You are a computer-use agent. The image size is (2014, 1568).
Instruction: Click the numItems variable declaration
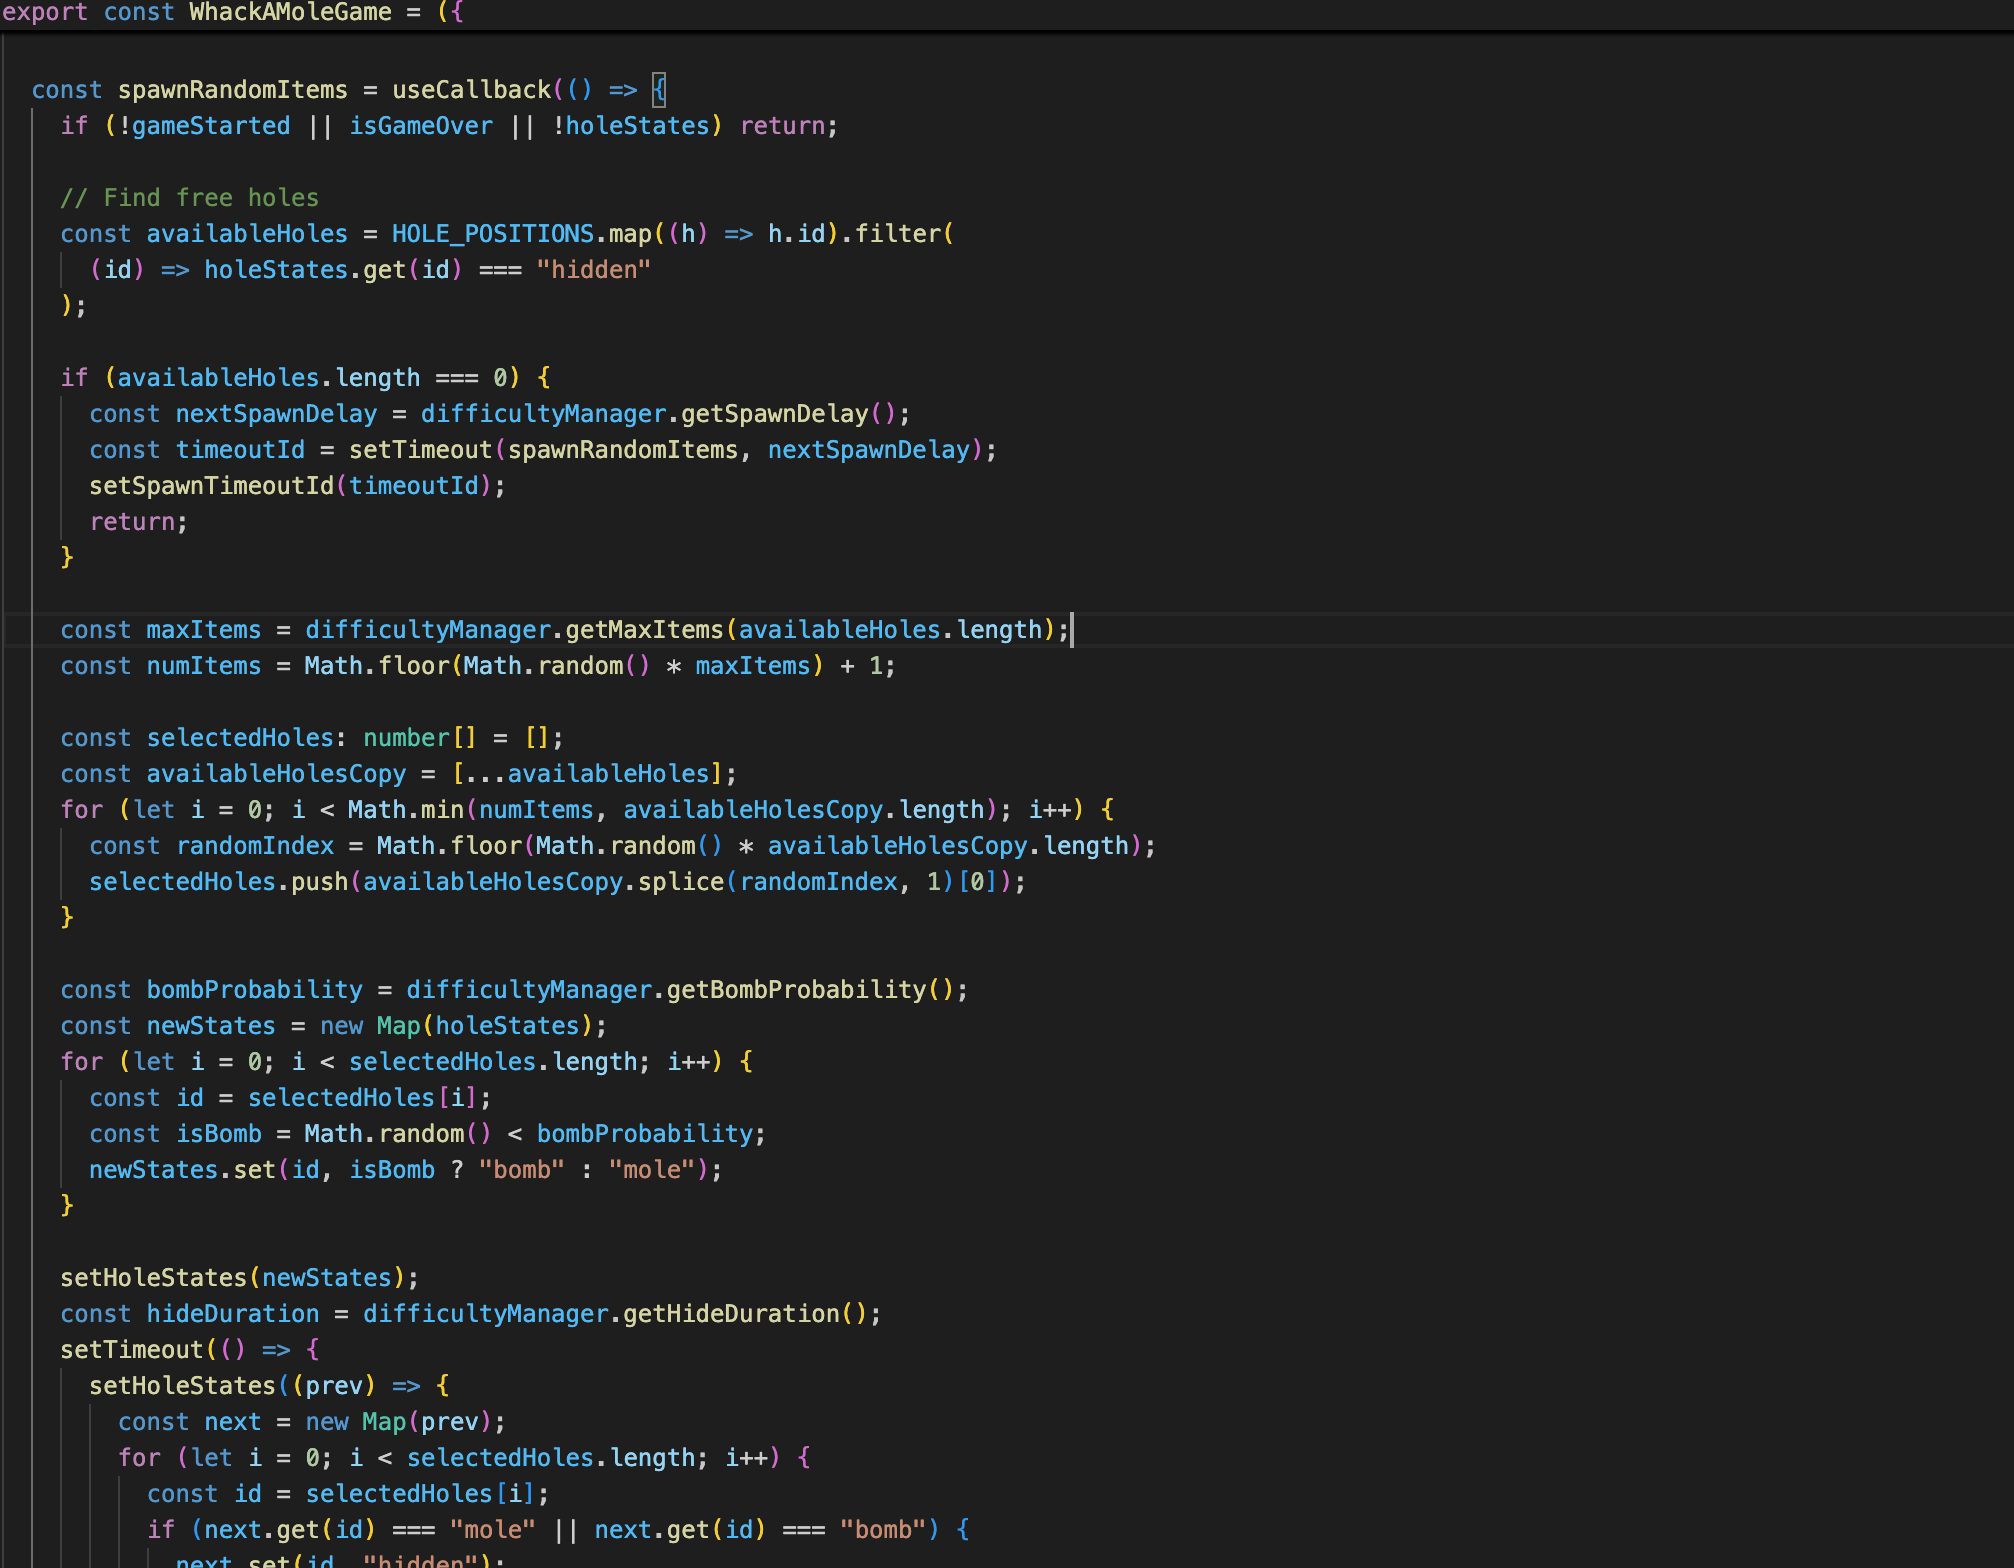point(204,666)
